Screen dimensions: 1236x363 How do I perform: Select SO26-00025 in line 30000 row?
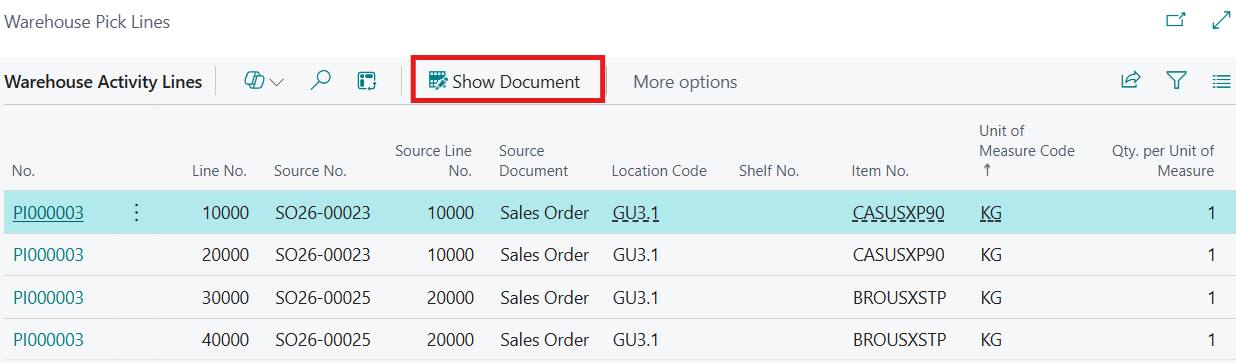pyautogui.click(x=322, y=298)
